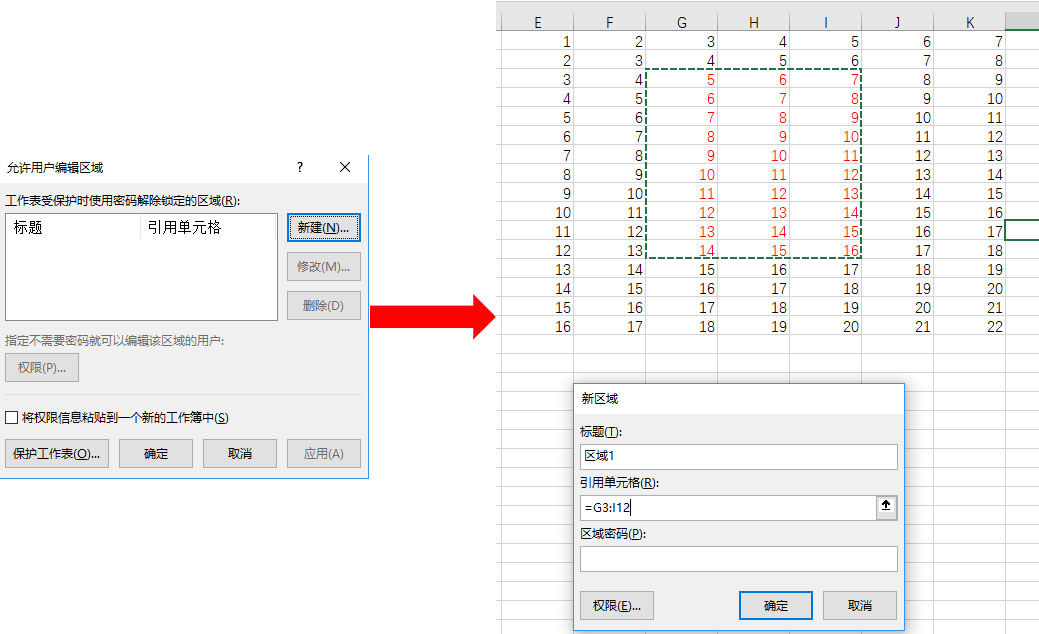Click the 删除(D) button

(x=323, y=305)
